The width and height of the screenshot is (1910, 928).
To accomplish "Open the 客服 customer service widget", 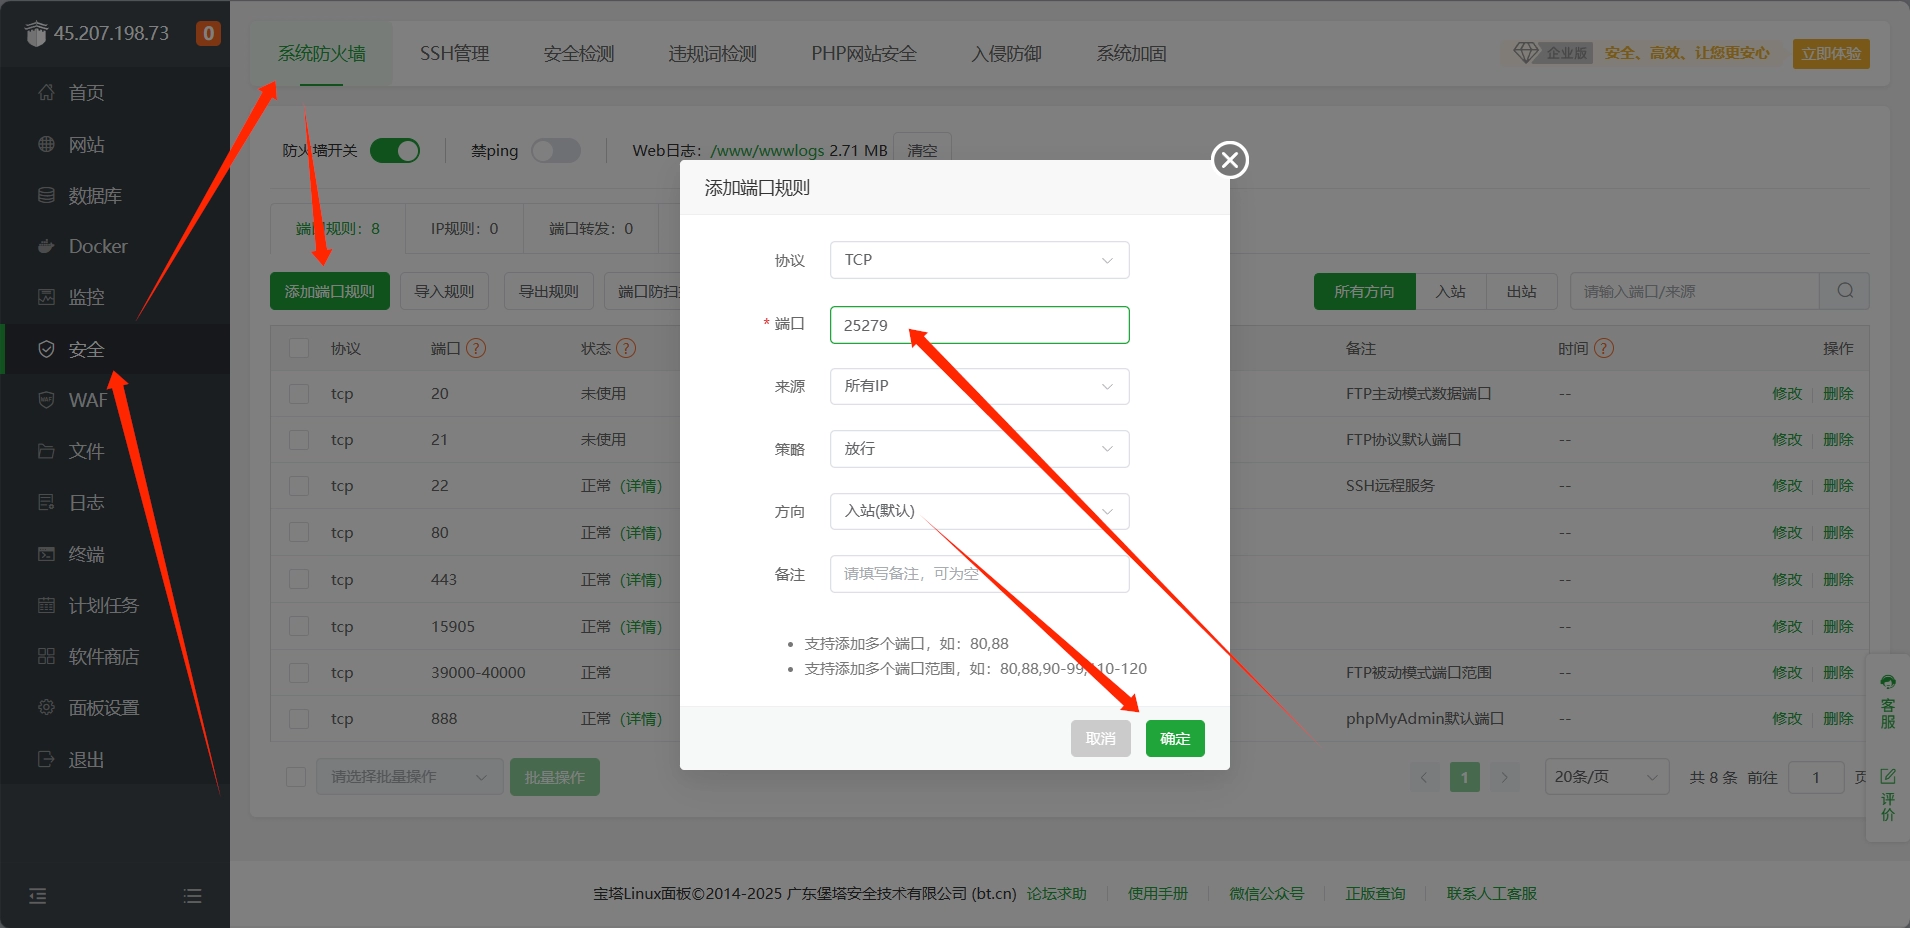I will tap(1888, 703).
